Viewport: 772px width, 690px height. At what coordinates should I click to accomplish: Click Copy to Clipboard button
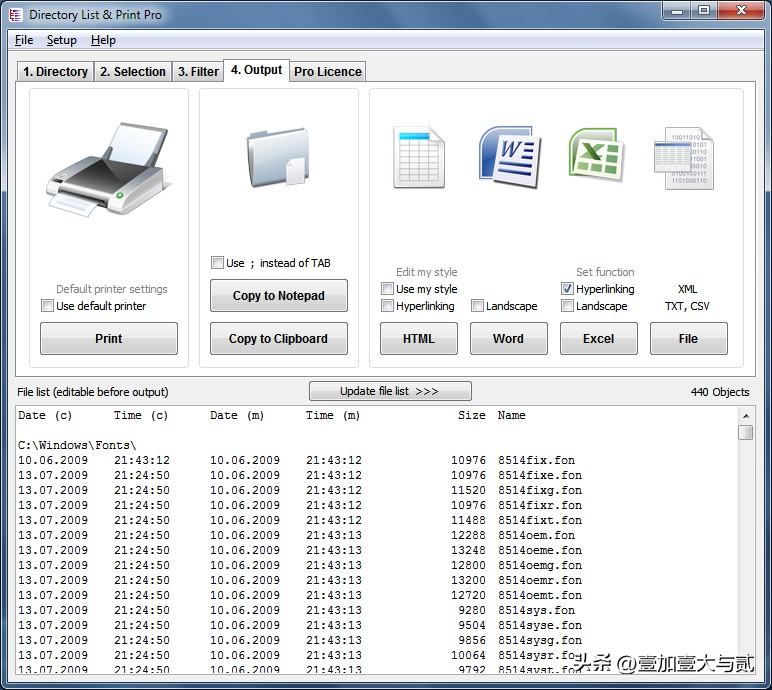pos(279,338)
